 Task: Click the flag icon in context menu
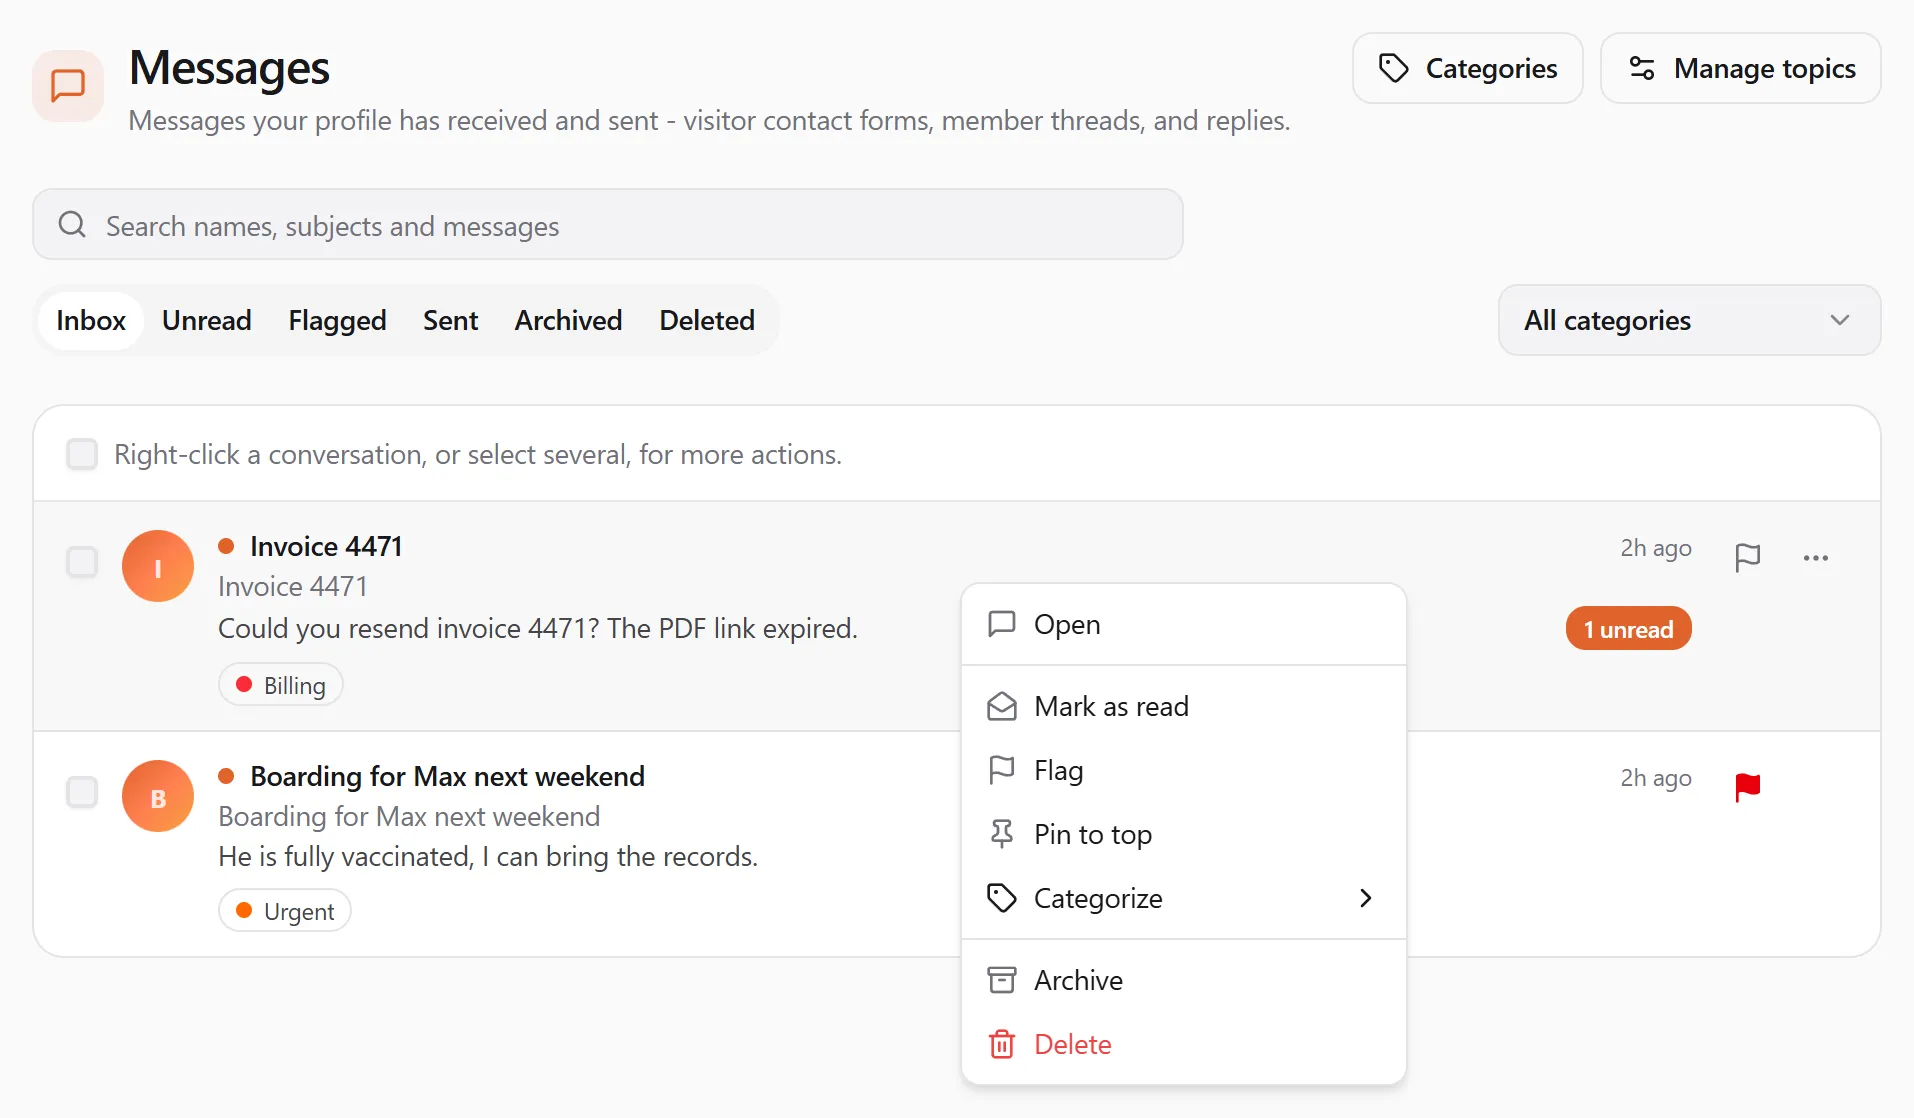[x=1001, y=770]
